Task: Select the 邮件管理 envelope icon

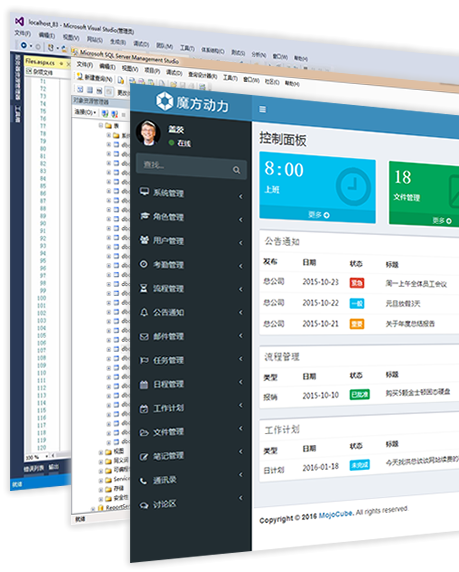Action: tap(144, 336)
